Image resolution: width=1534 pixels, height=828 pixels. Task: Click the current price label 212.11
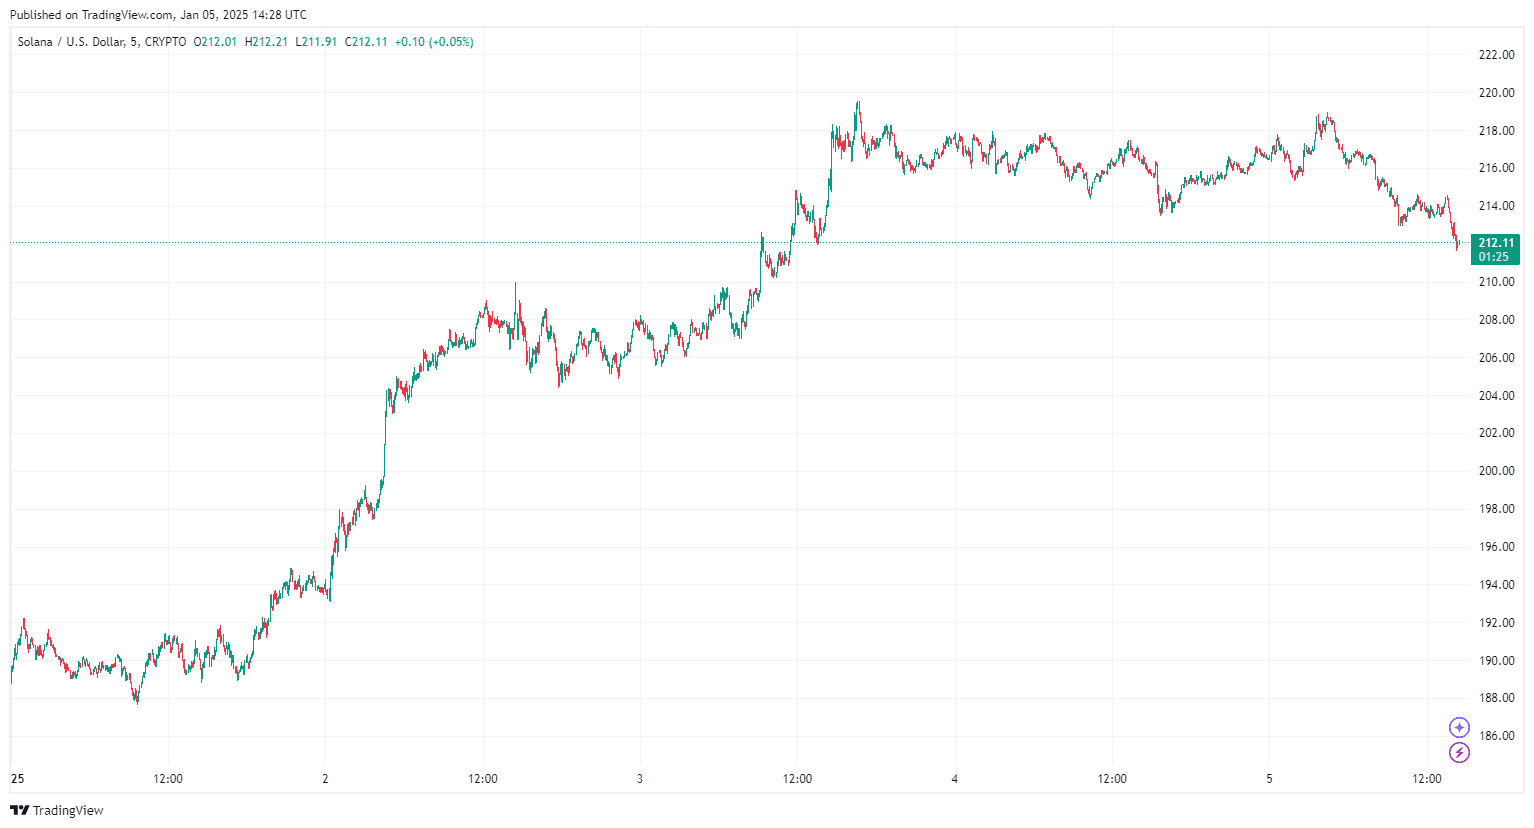[x=1496, y=243]
